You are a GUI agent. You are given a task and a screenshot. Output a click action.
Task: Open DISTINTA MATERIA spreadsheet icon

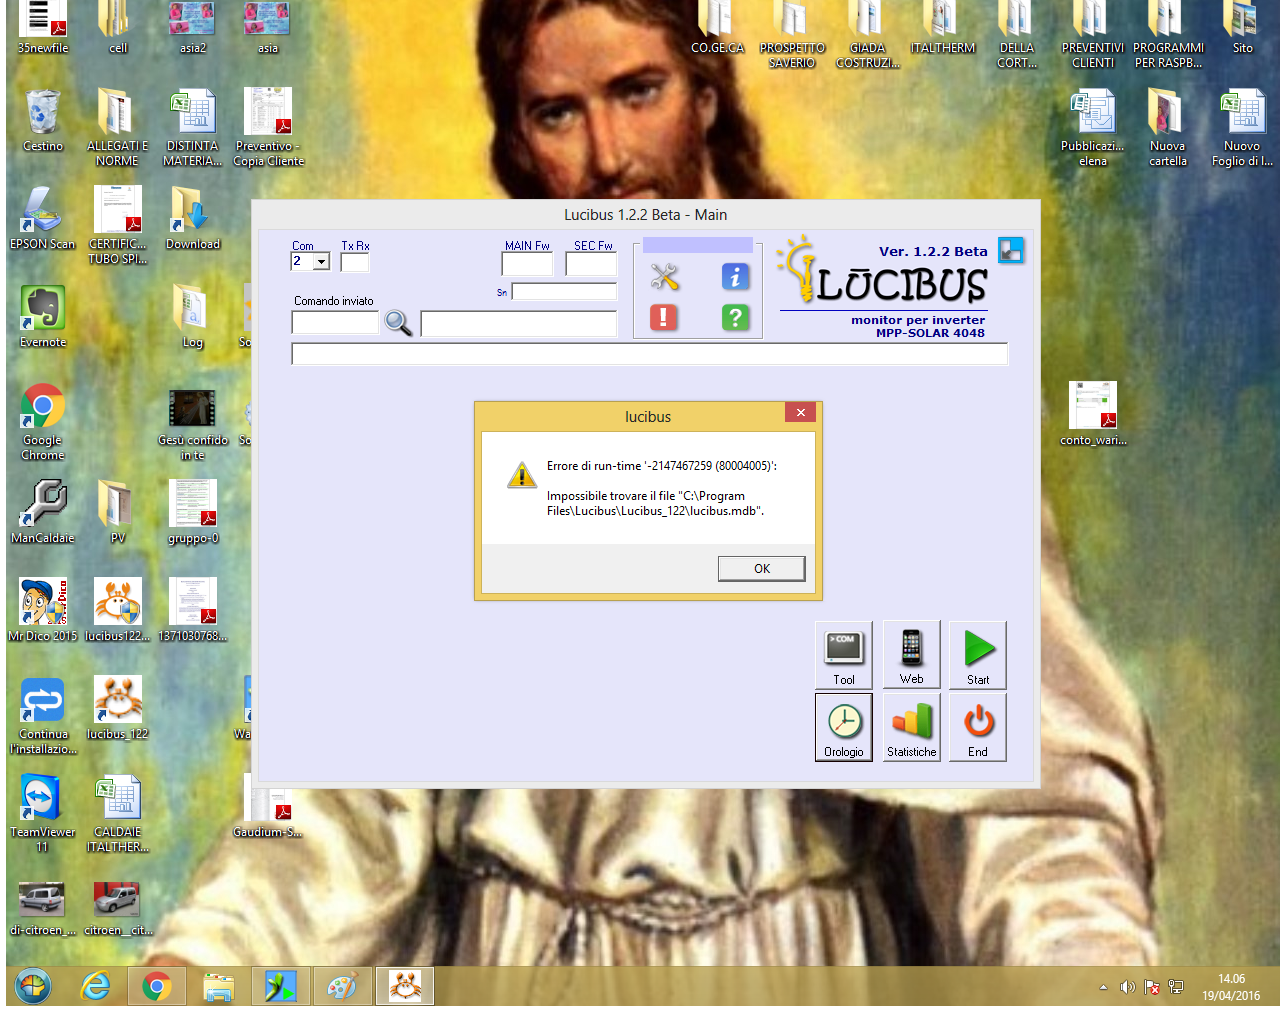[192, 128]
